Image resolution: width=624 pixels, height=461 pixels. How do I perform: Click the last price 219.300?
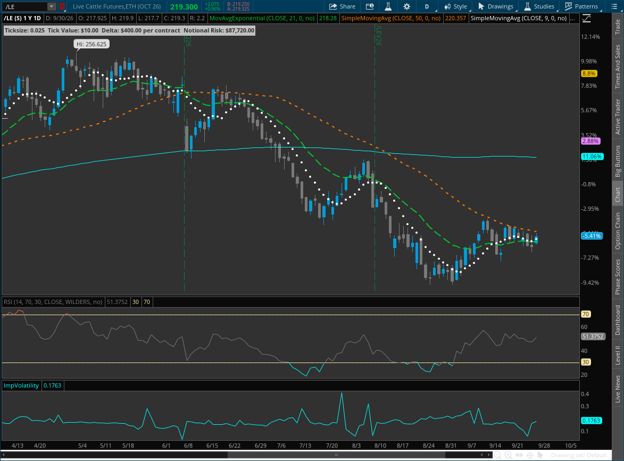tap(184, 7)
